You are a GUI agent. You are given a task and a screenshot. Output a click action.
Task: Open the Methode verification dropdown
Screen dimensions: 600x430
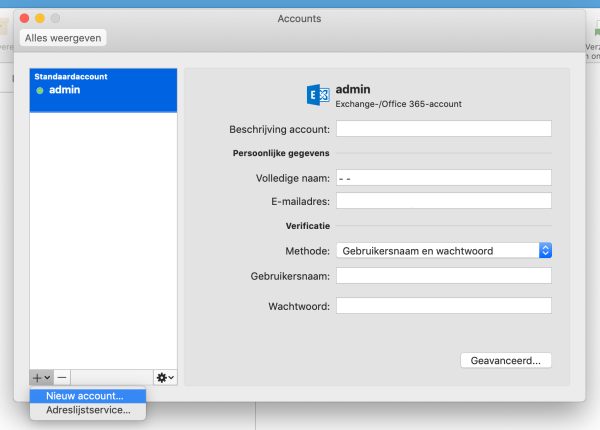(444, 251)
